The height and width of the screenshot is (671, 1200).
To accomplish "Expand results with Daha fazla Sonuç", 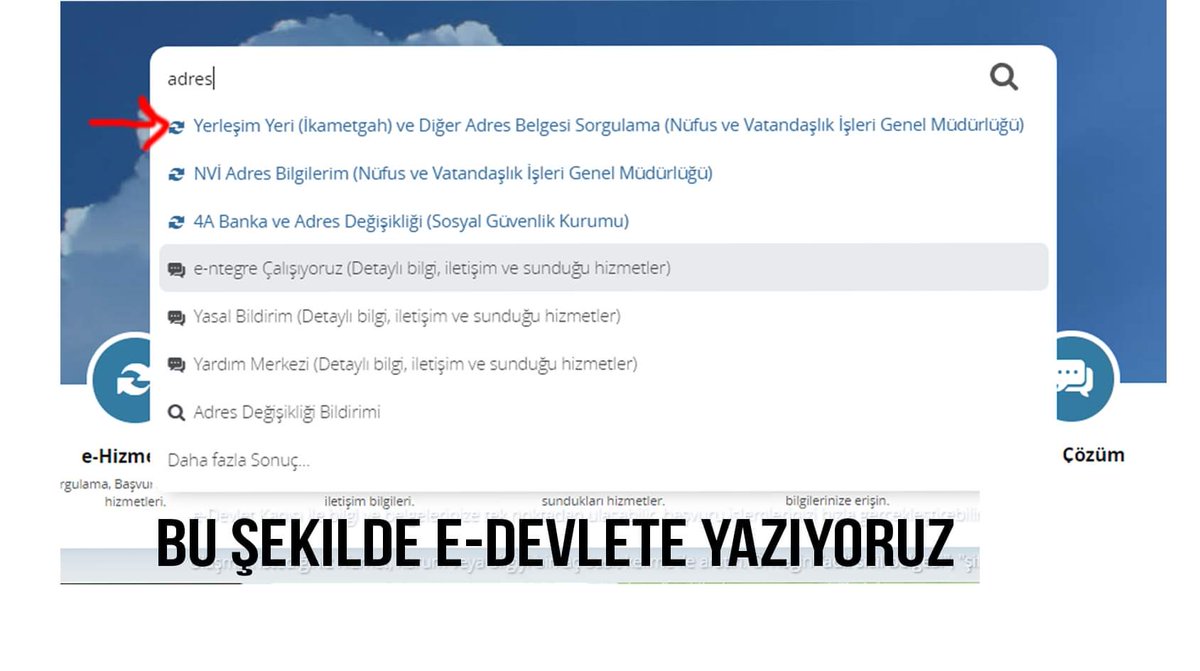I will click(x=237, y=460).
